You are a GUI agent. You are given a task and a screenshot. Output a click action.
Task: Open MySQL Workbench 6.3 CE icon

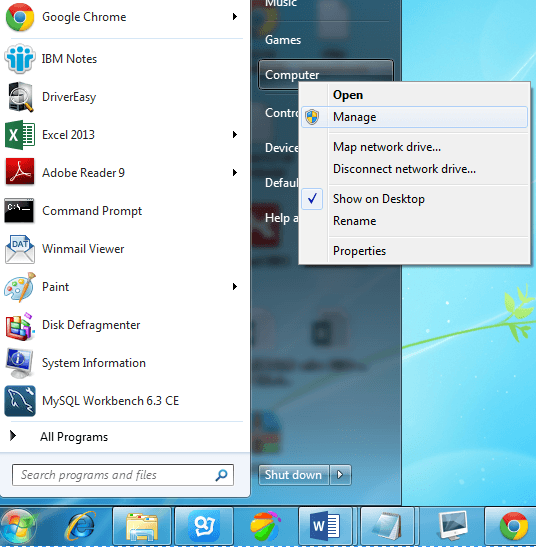click(x=20, y=401)
